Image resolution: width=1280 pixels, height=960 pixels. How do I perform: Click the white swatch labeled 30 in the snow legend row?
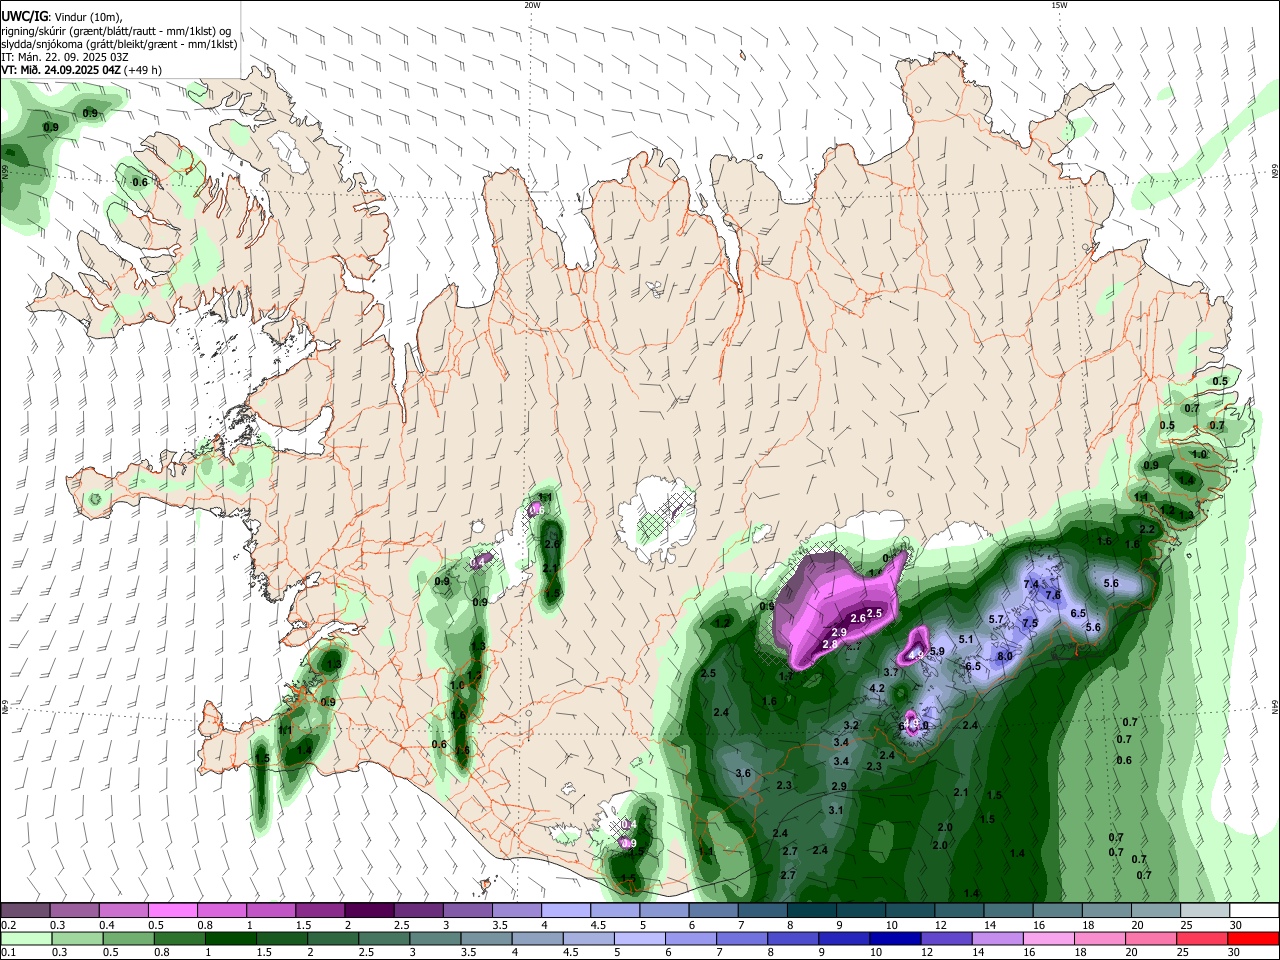(x=1253, y=910)
